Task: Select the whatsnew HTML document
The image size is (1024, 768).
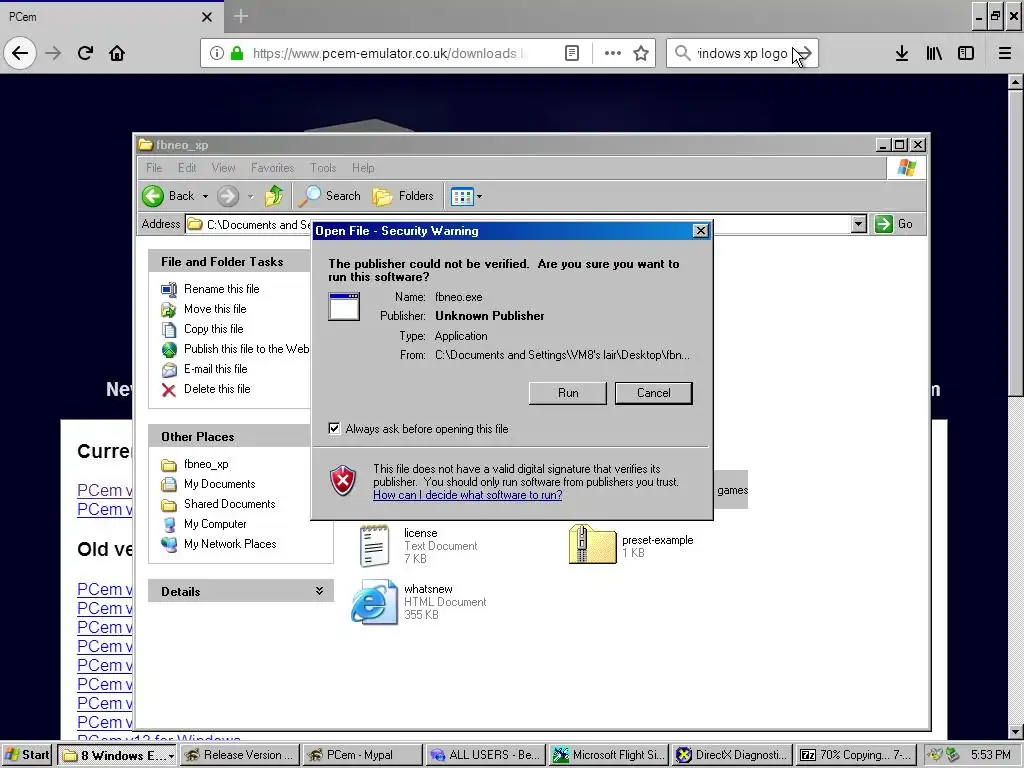Action: pos(419,601)
